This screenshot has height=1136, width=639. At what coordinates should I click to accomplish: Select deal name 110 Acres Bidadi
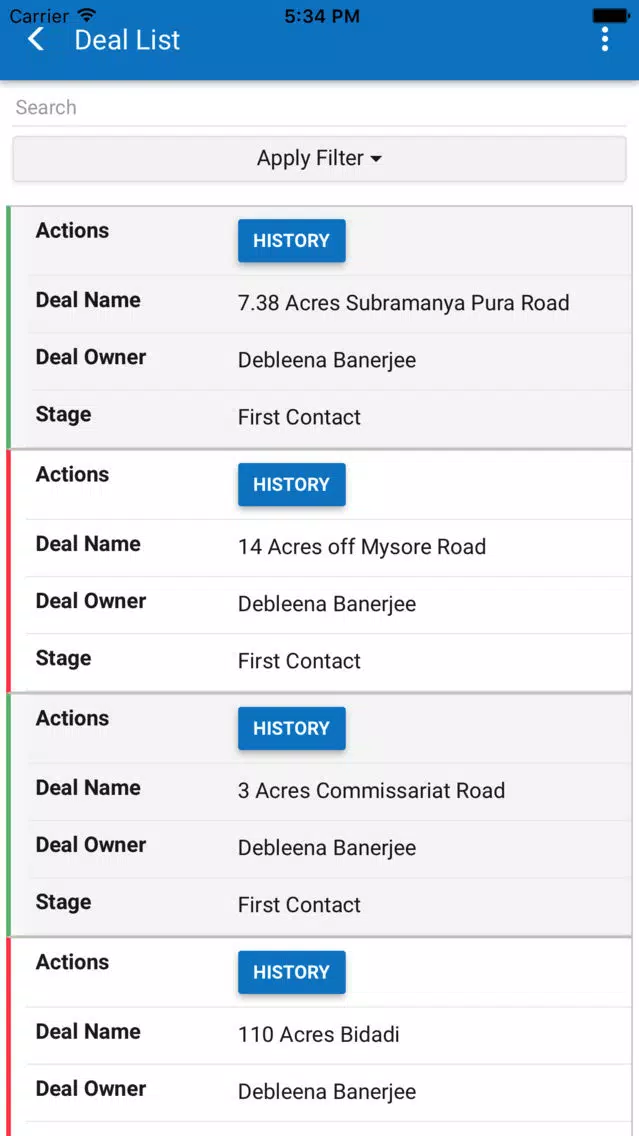(x=319, y=1035)
